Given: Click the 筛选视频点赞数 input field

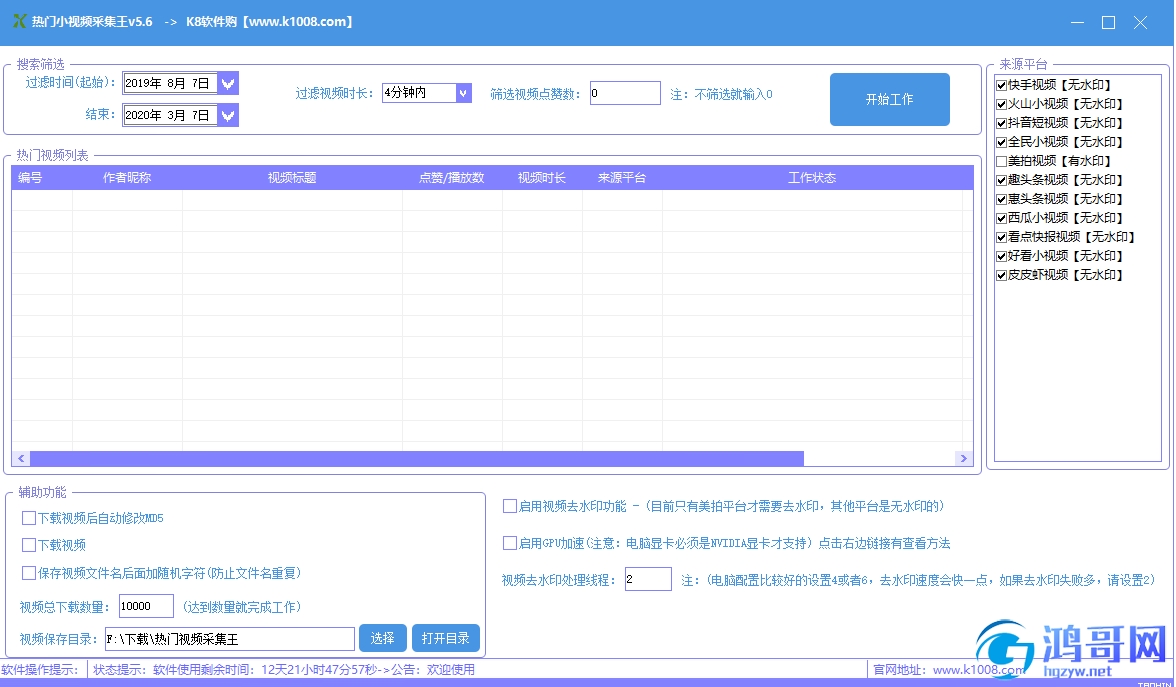Looking at the screenshot, I should pyautogui.click(x=625, y=93).
